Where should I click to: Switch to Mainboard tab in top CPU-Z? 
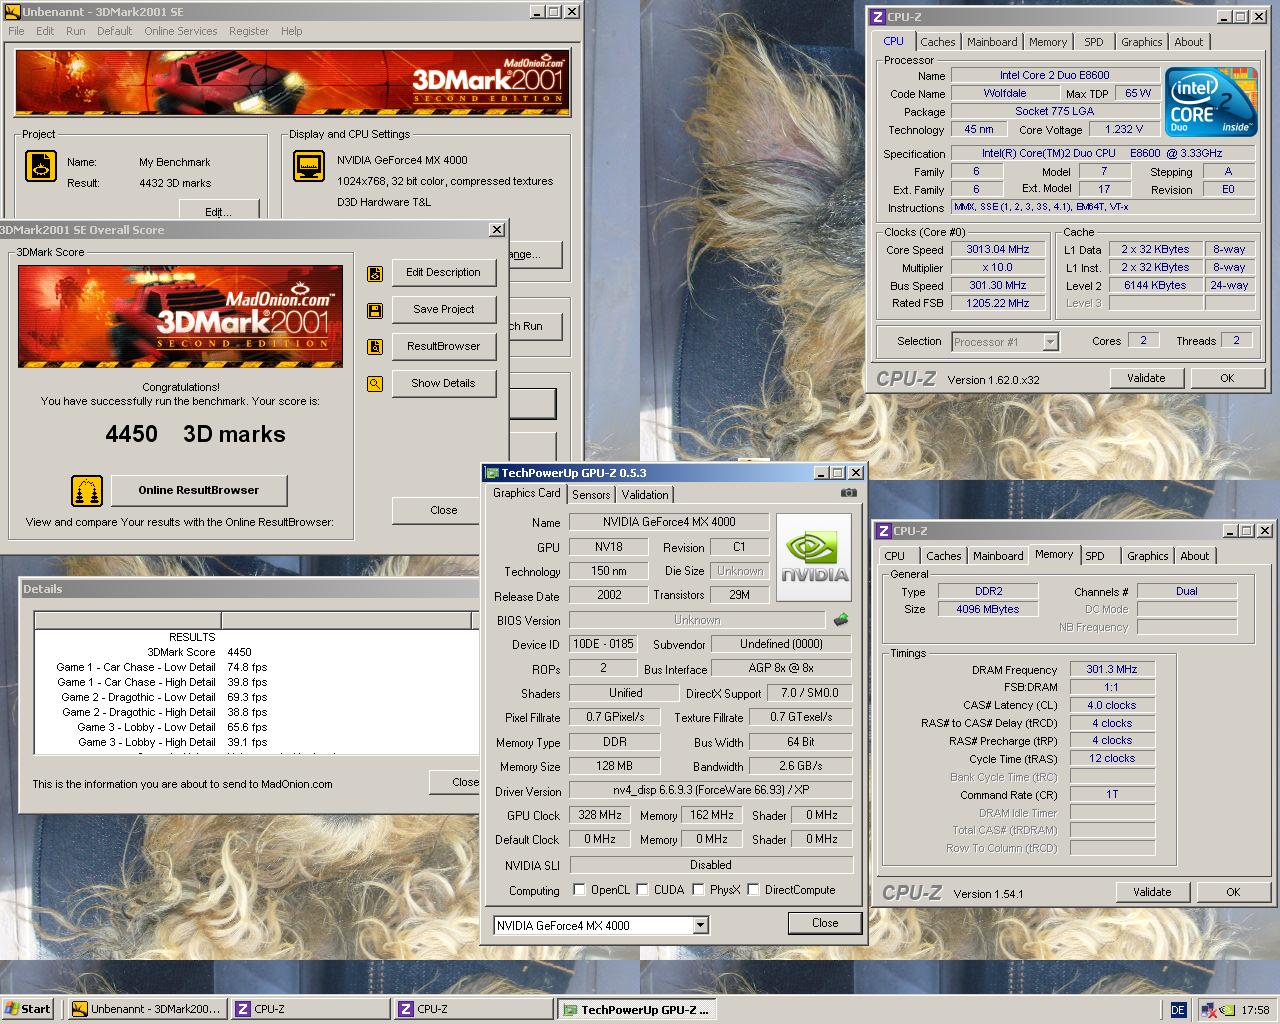tap(992, 42)
